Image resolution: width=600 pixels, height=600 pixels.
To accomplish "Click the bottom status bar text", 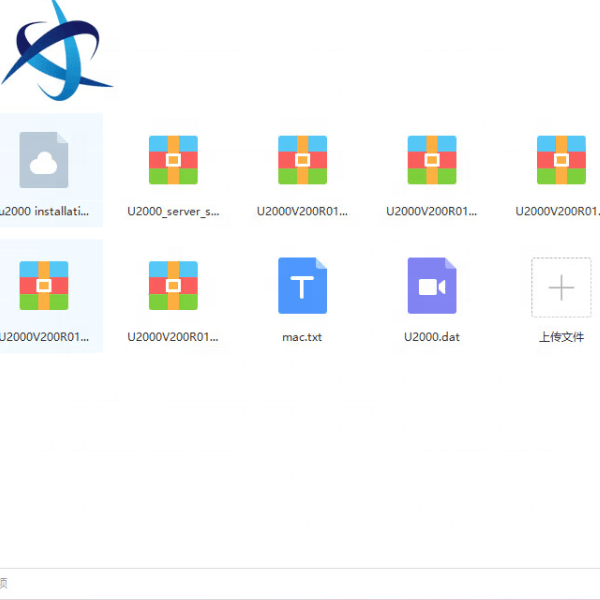I will pos(4,583).
